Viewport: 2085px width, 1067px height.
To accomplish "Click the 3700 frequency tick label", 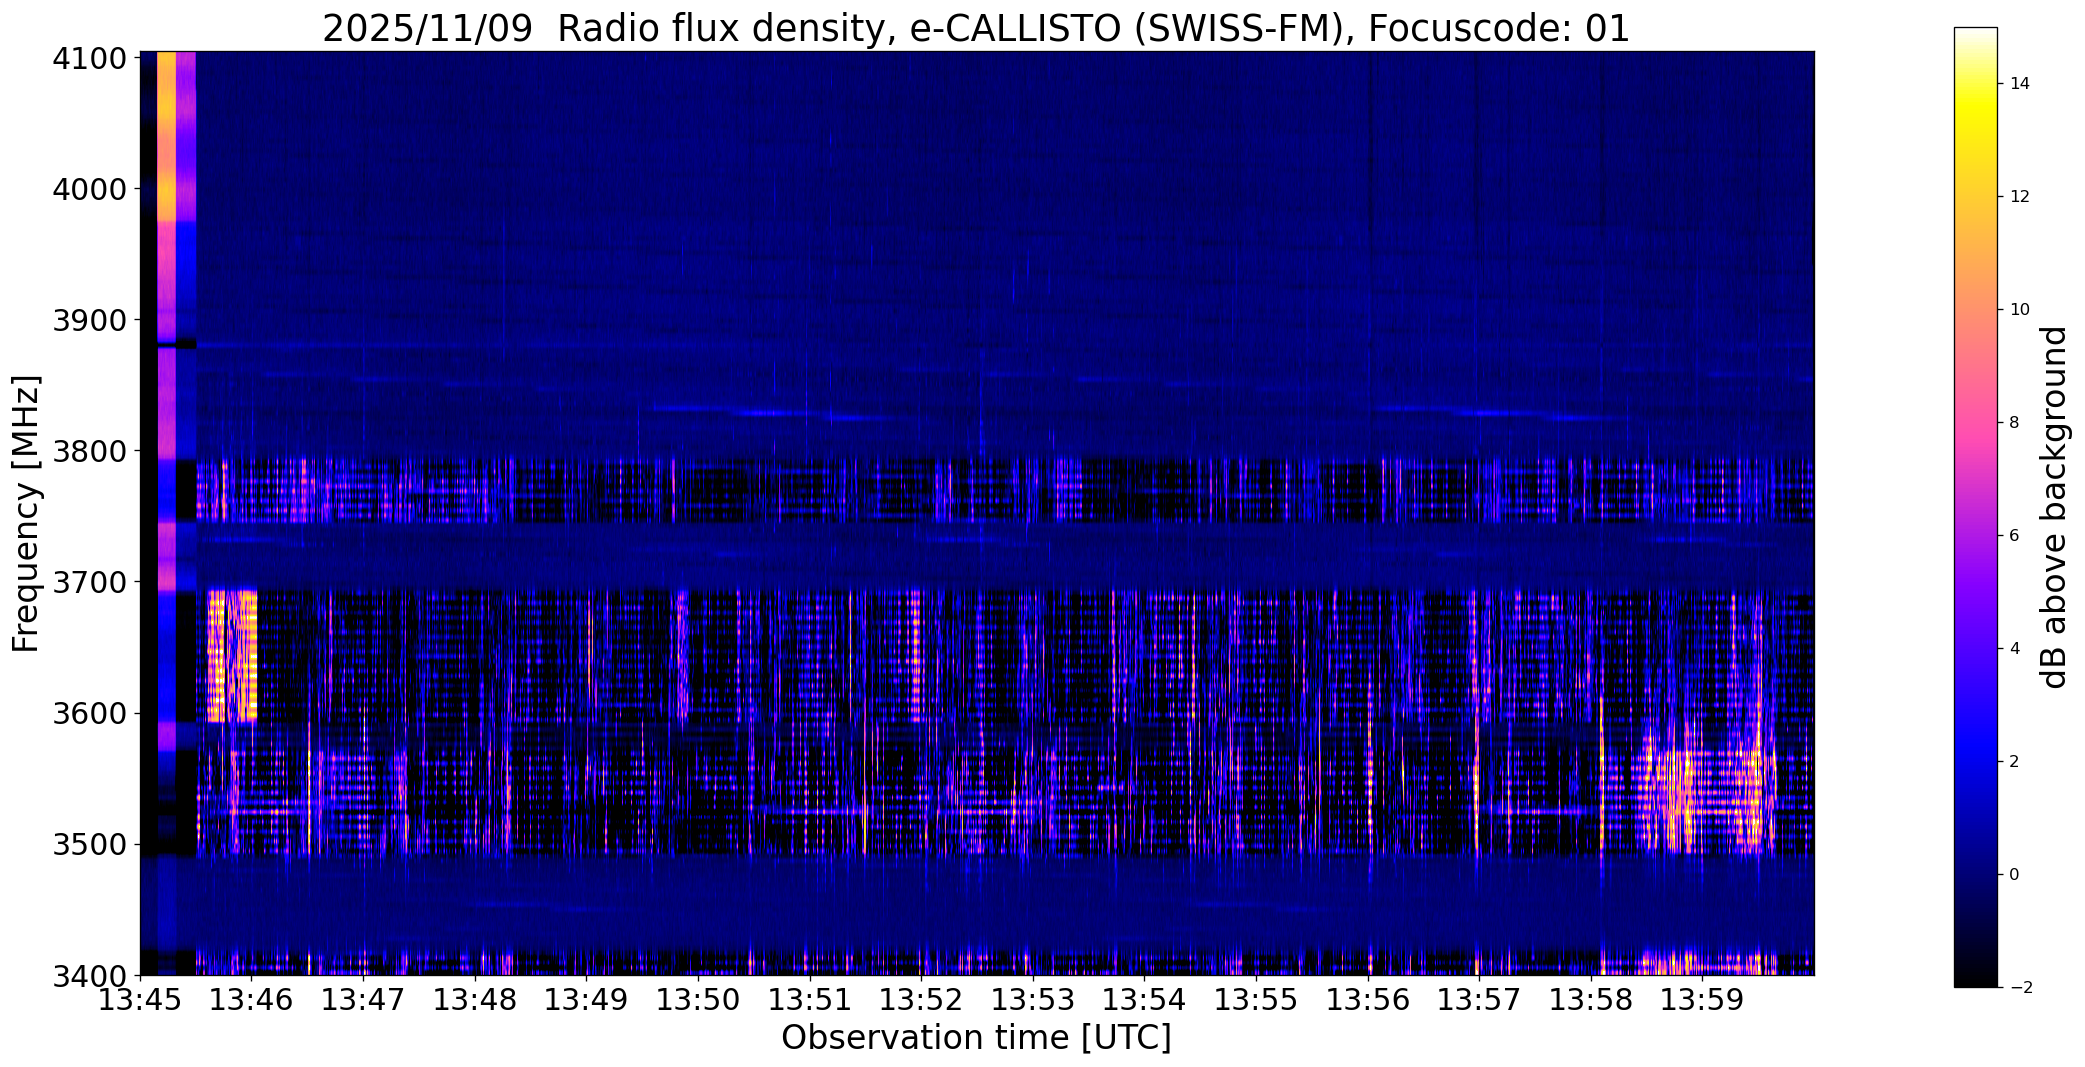I will 89,582.
